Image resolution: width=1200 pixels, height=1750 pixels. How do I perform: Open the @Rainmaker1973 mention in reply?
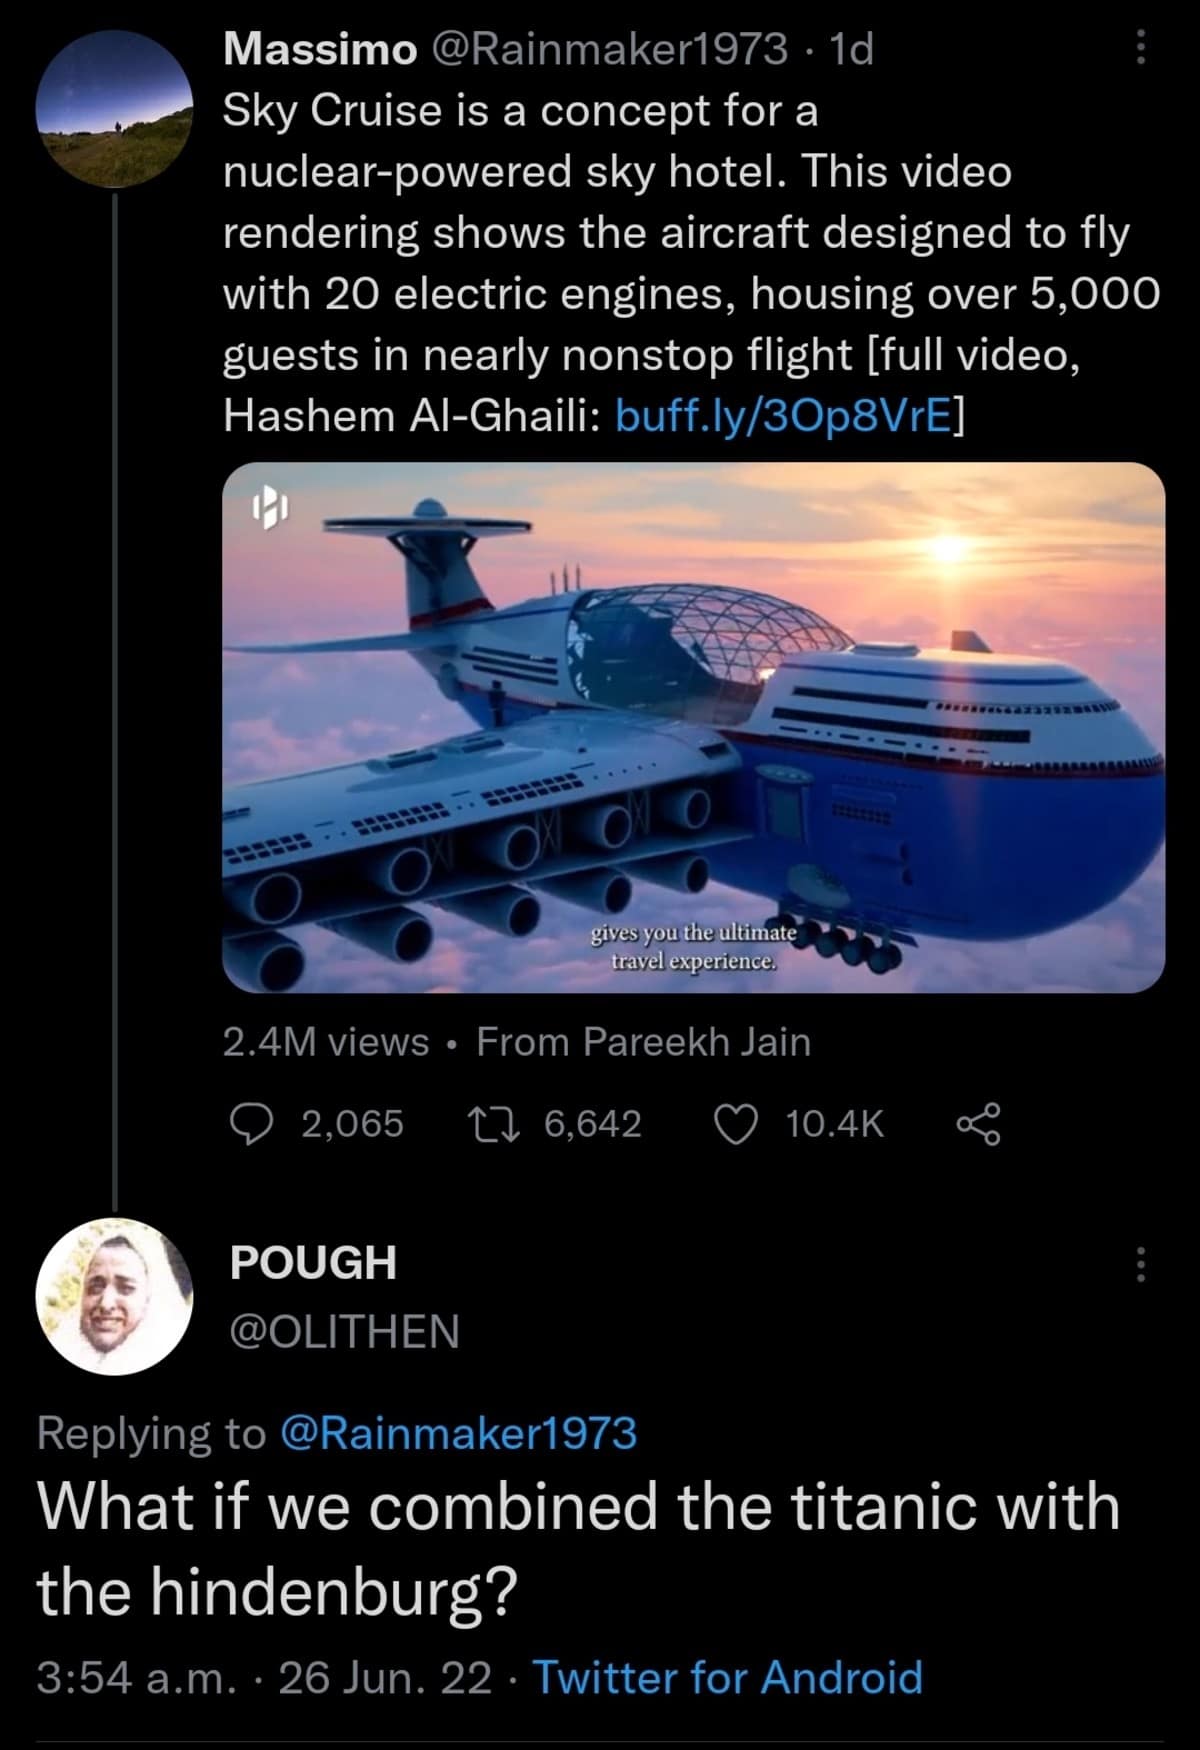pyautogui.click(x=460, y=1433)
